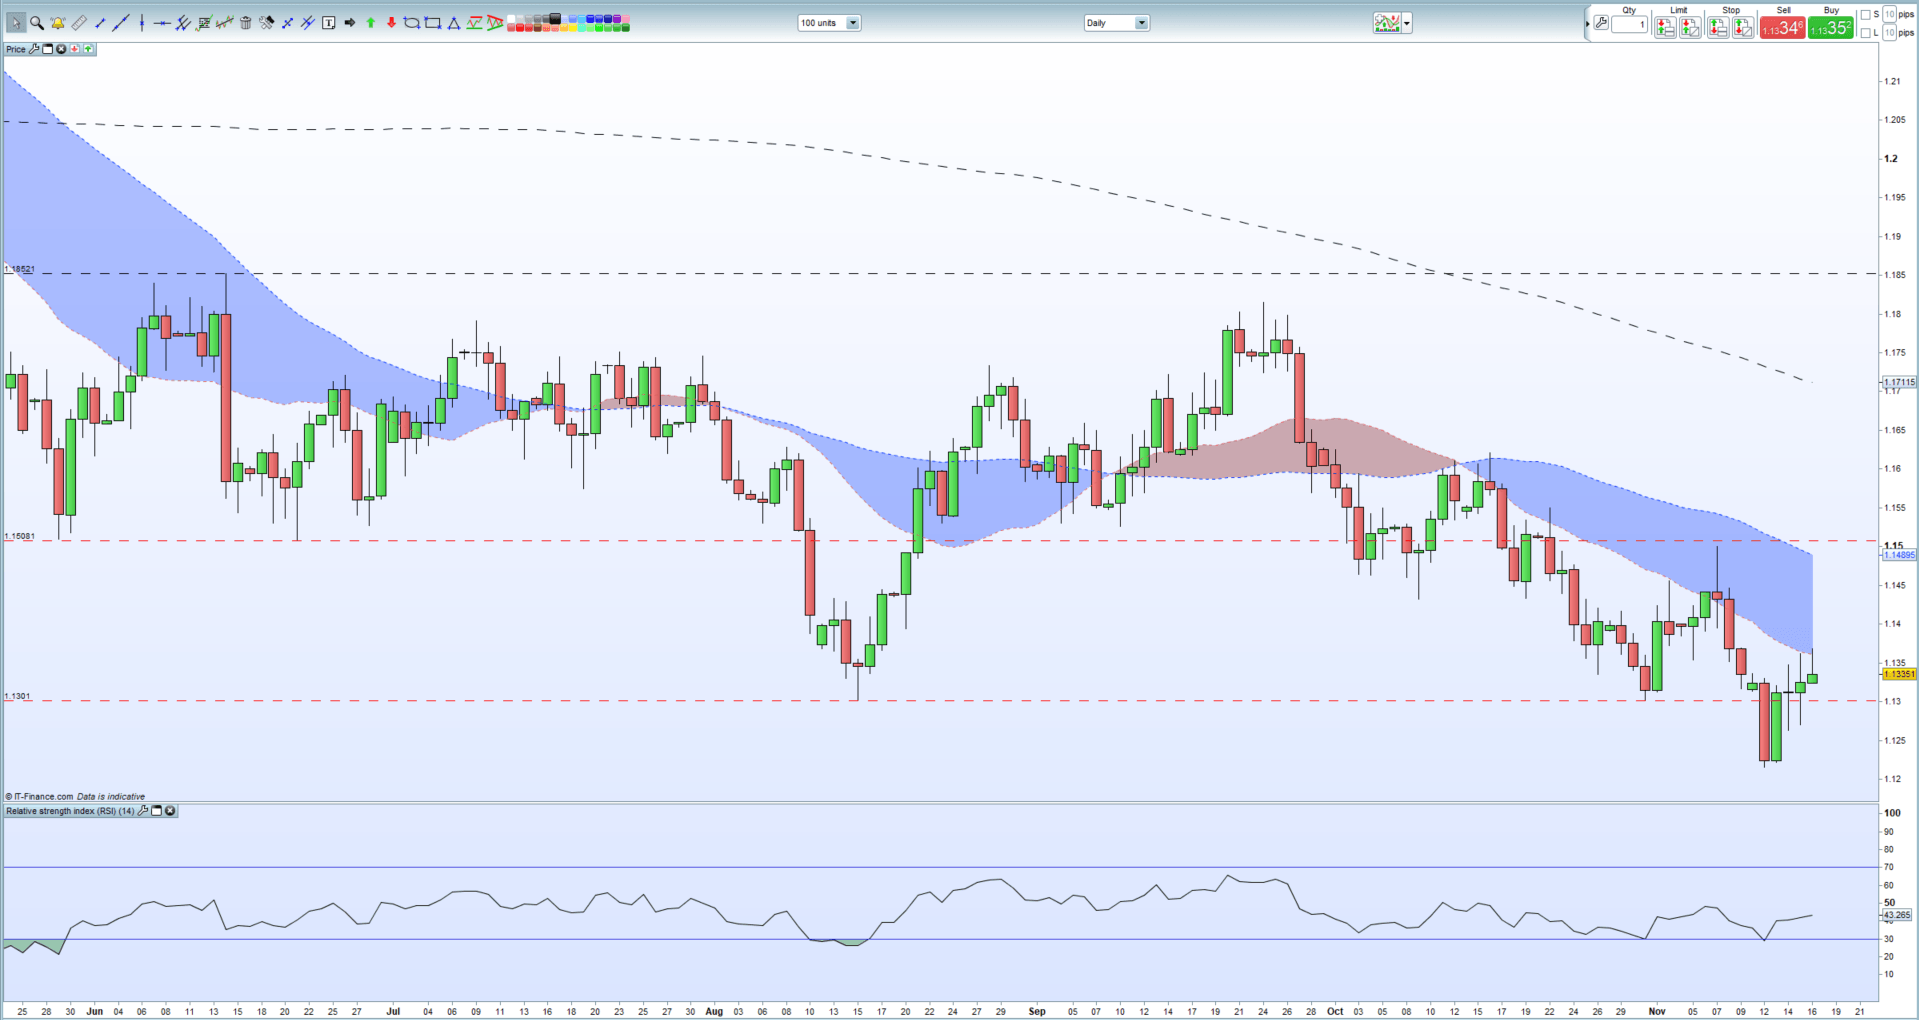Click the 1.18521 level label
1919x1020 pixels.
[x=20, y=269]
